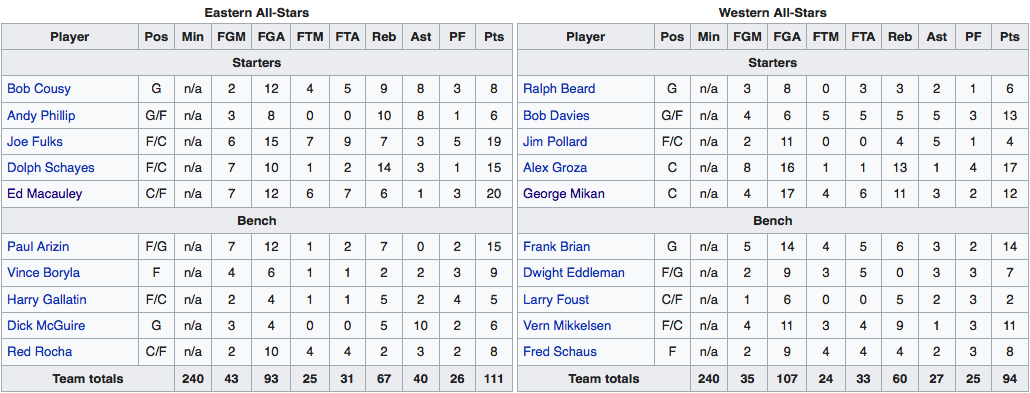
Task: Open the Dwight Eddleman link
Action: tap(573, 273)
